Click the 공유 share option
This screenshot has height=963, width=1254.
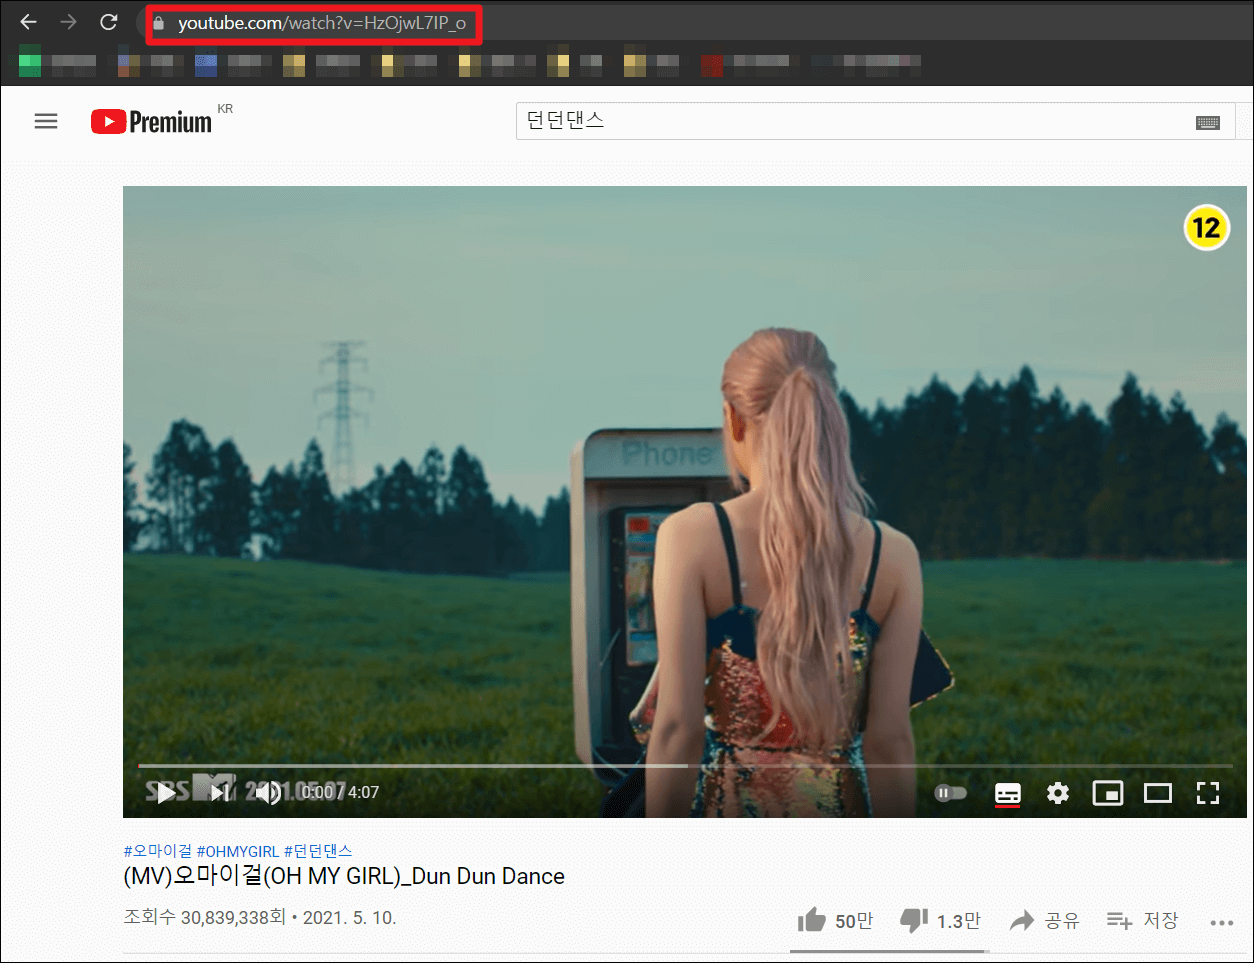(x=1044, y=920)
